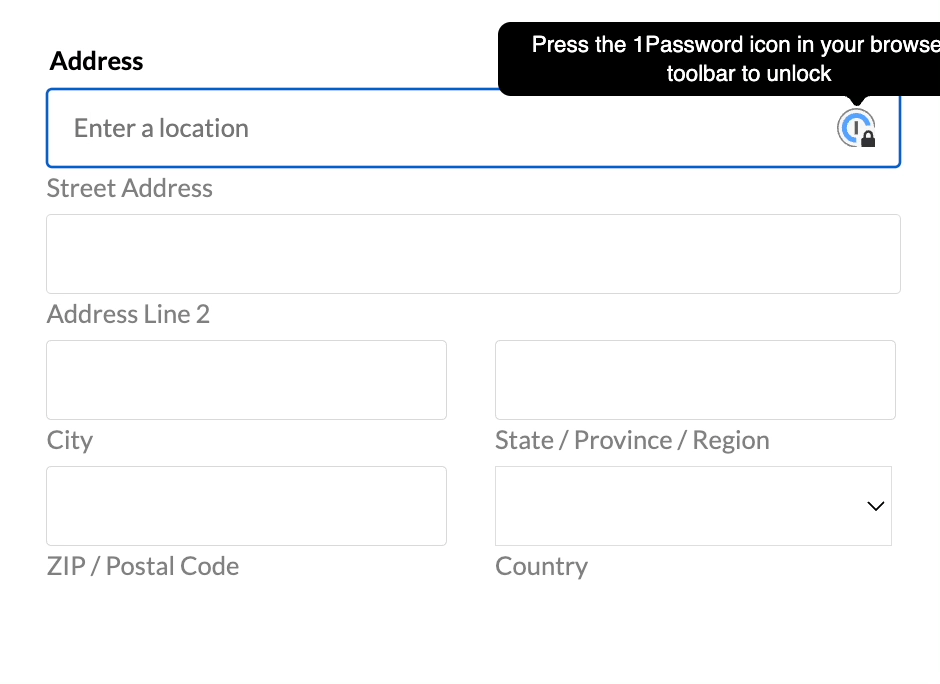The height and width of the screenshot is (684, 940).
Task: Click the 'Press the 1Password icon' tooltip line
Action: [736, 44]
